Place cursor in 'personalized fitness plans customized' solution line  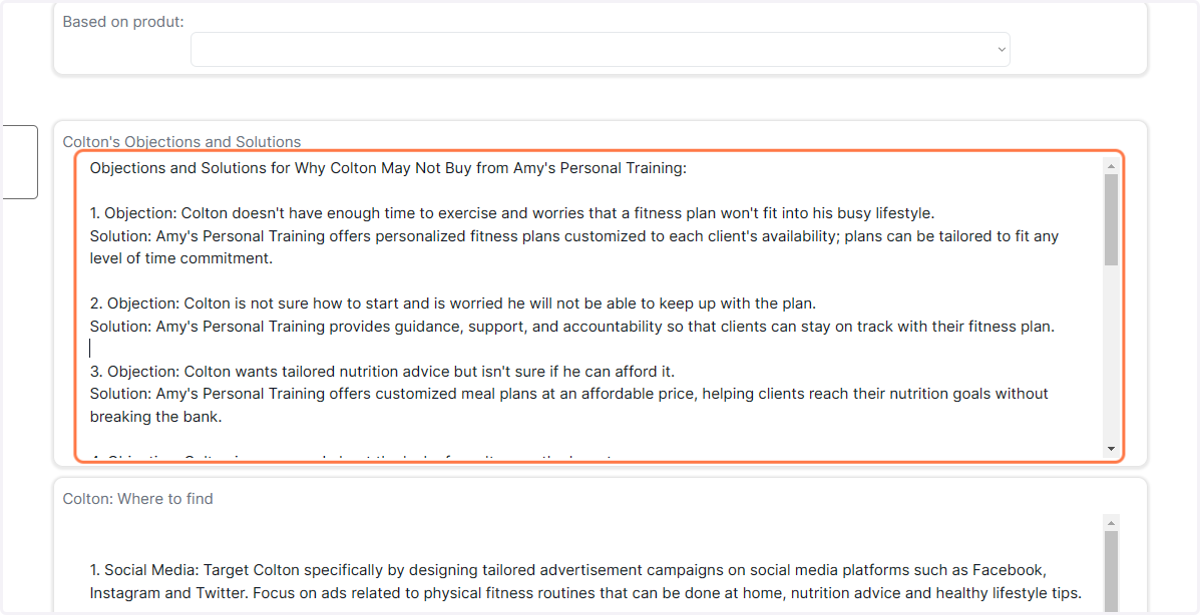click(x=574, y=236)
